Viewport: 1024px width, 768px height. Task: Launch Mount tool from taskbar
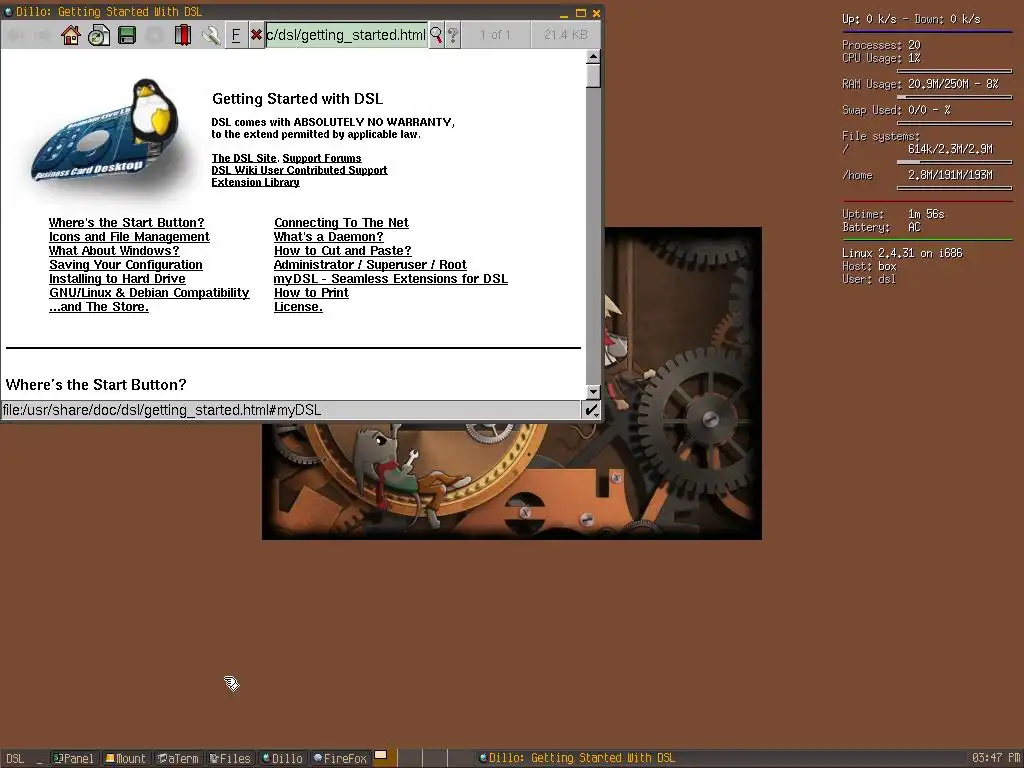point(127,758)
